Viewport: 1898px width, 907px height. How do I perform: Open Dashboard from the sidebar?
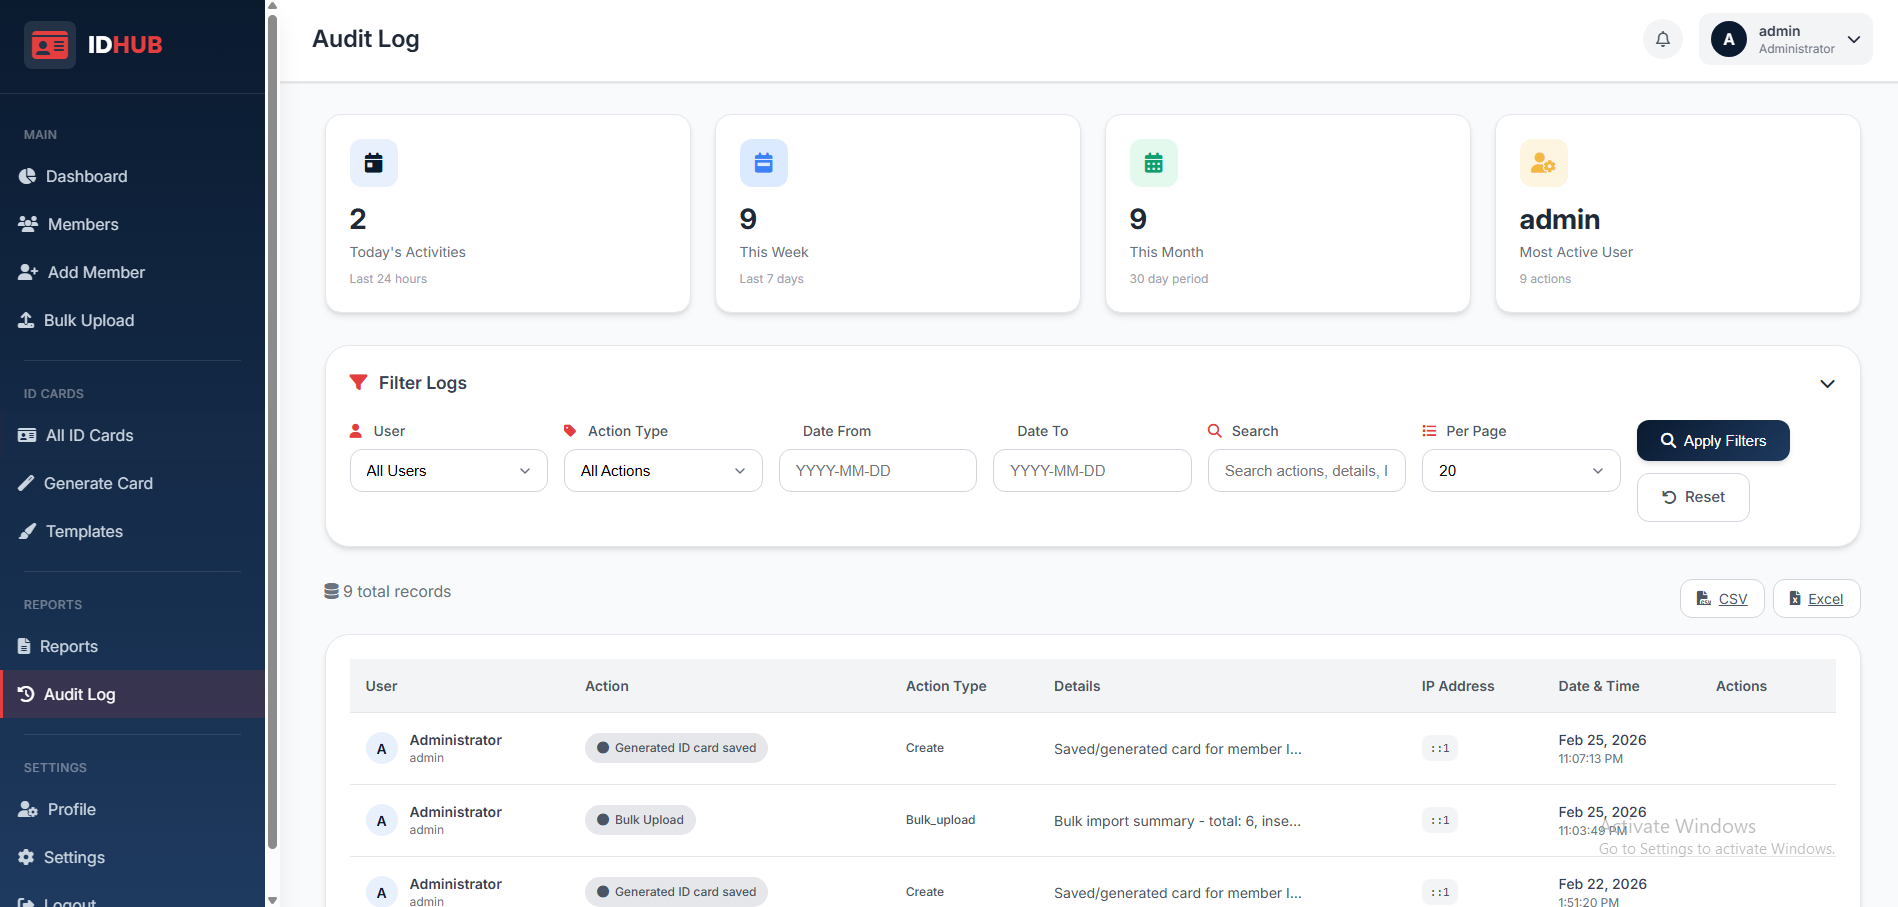[86, 176]
